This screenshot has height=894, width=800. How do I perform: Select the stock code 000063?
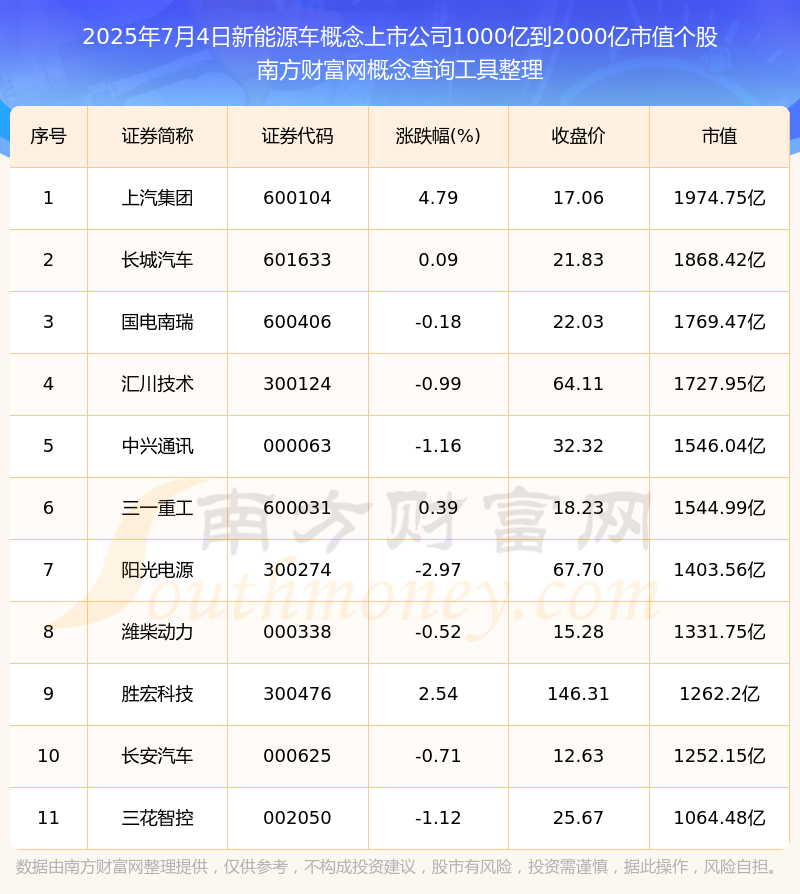[297, 446]
